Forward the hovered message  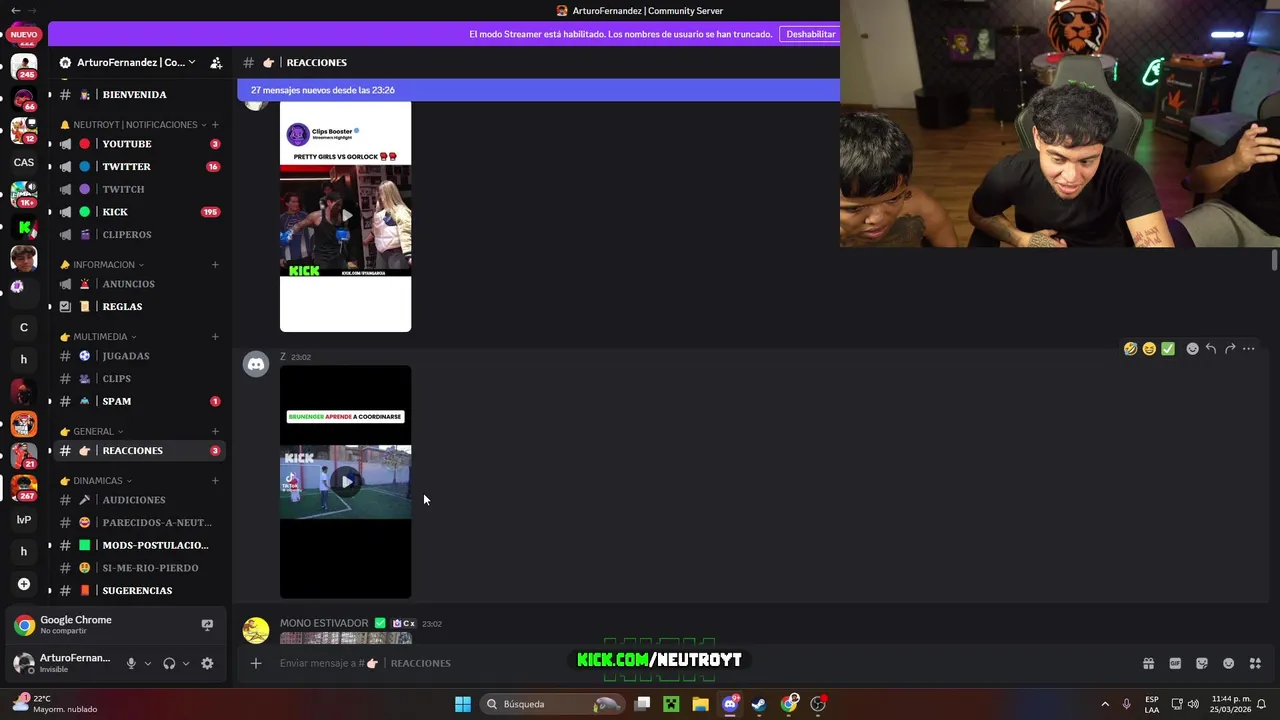click(1230, 349)
